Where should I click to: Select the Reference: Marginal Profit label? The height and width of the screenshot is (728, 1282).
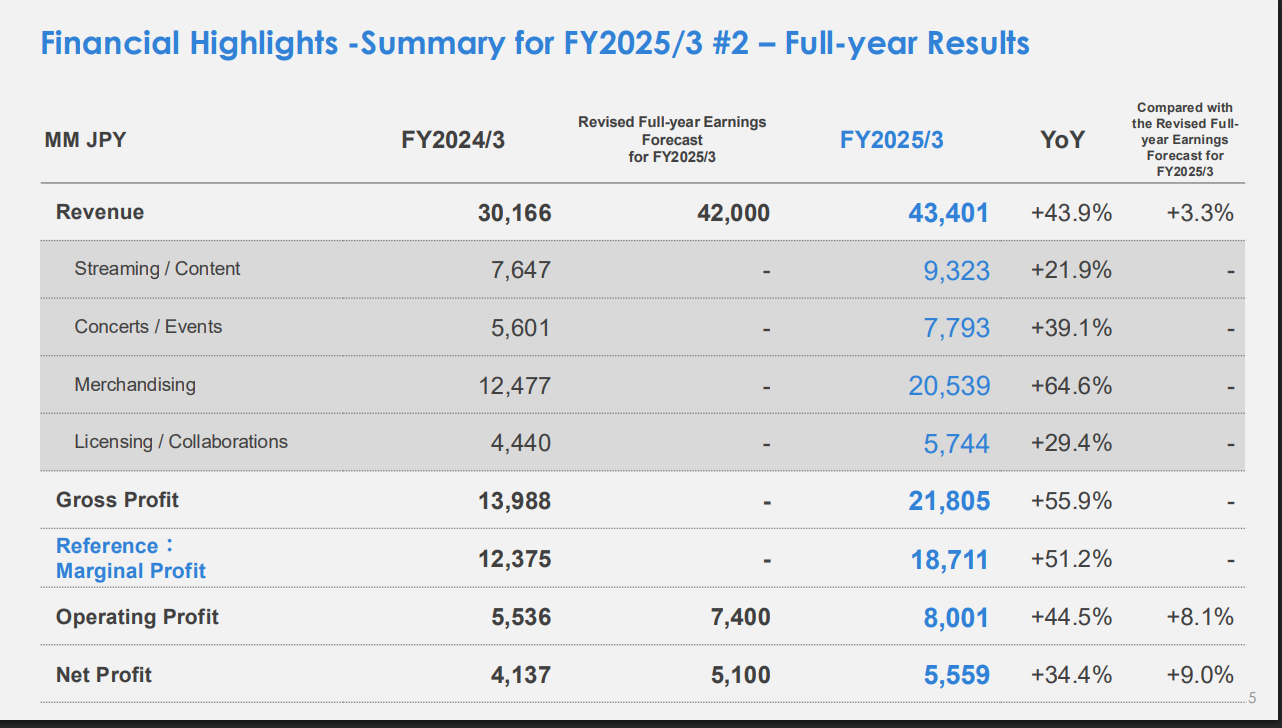(x=131, y=558)
